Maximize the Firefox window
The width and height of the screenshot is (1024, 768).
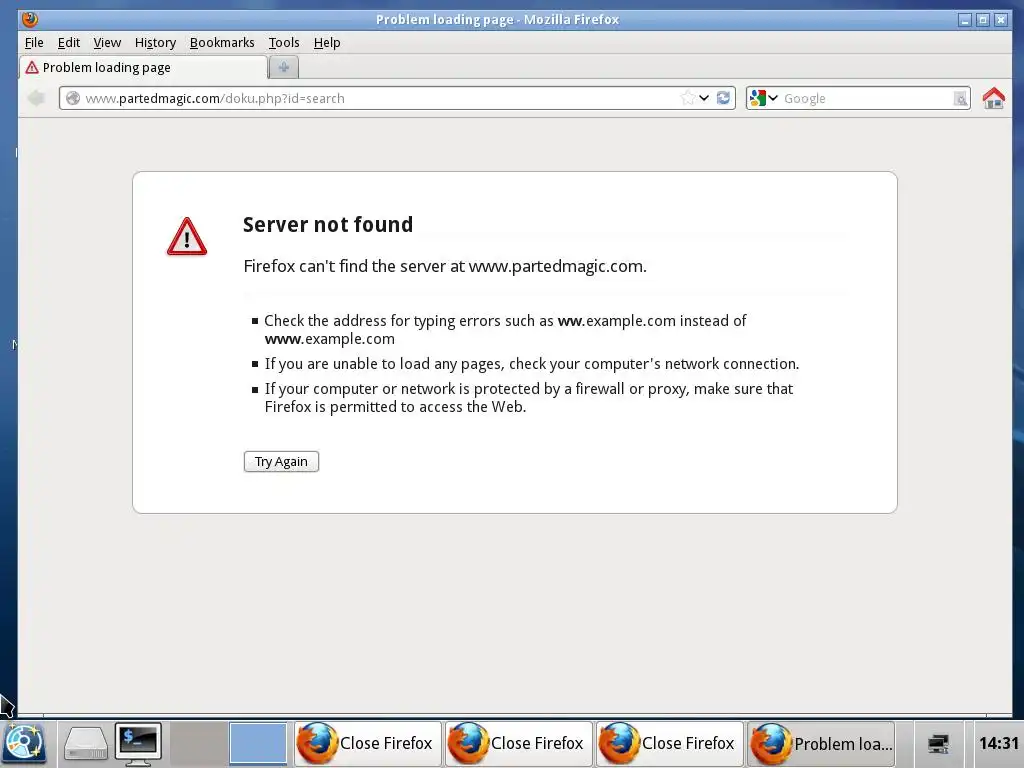pyautogui.click(x=983, y=20)
